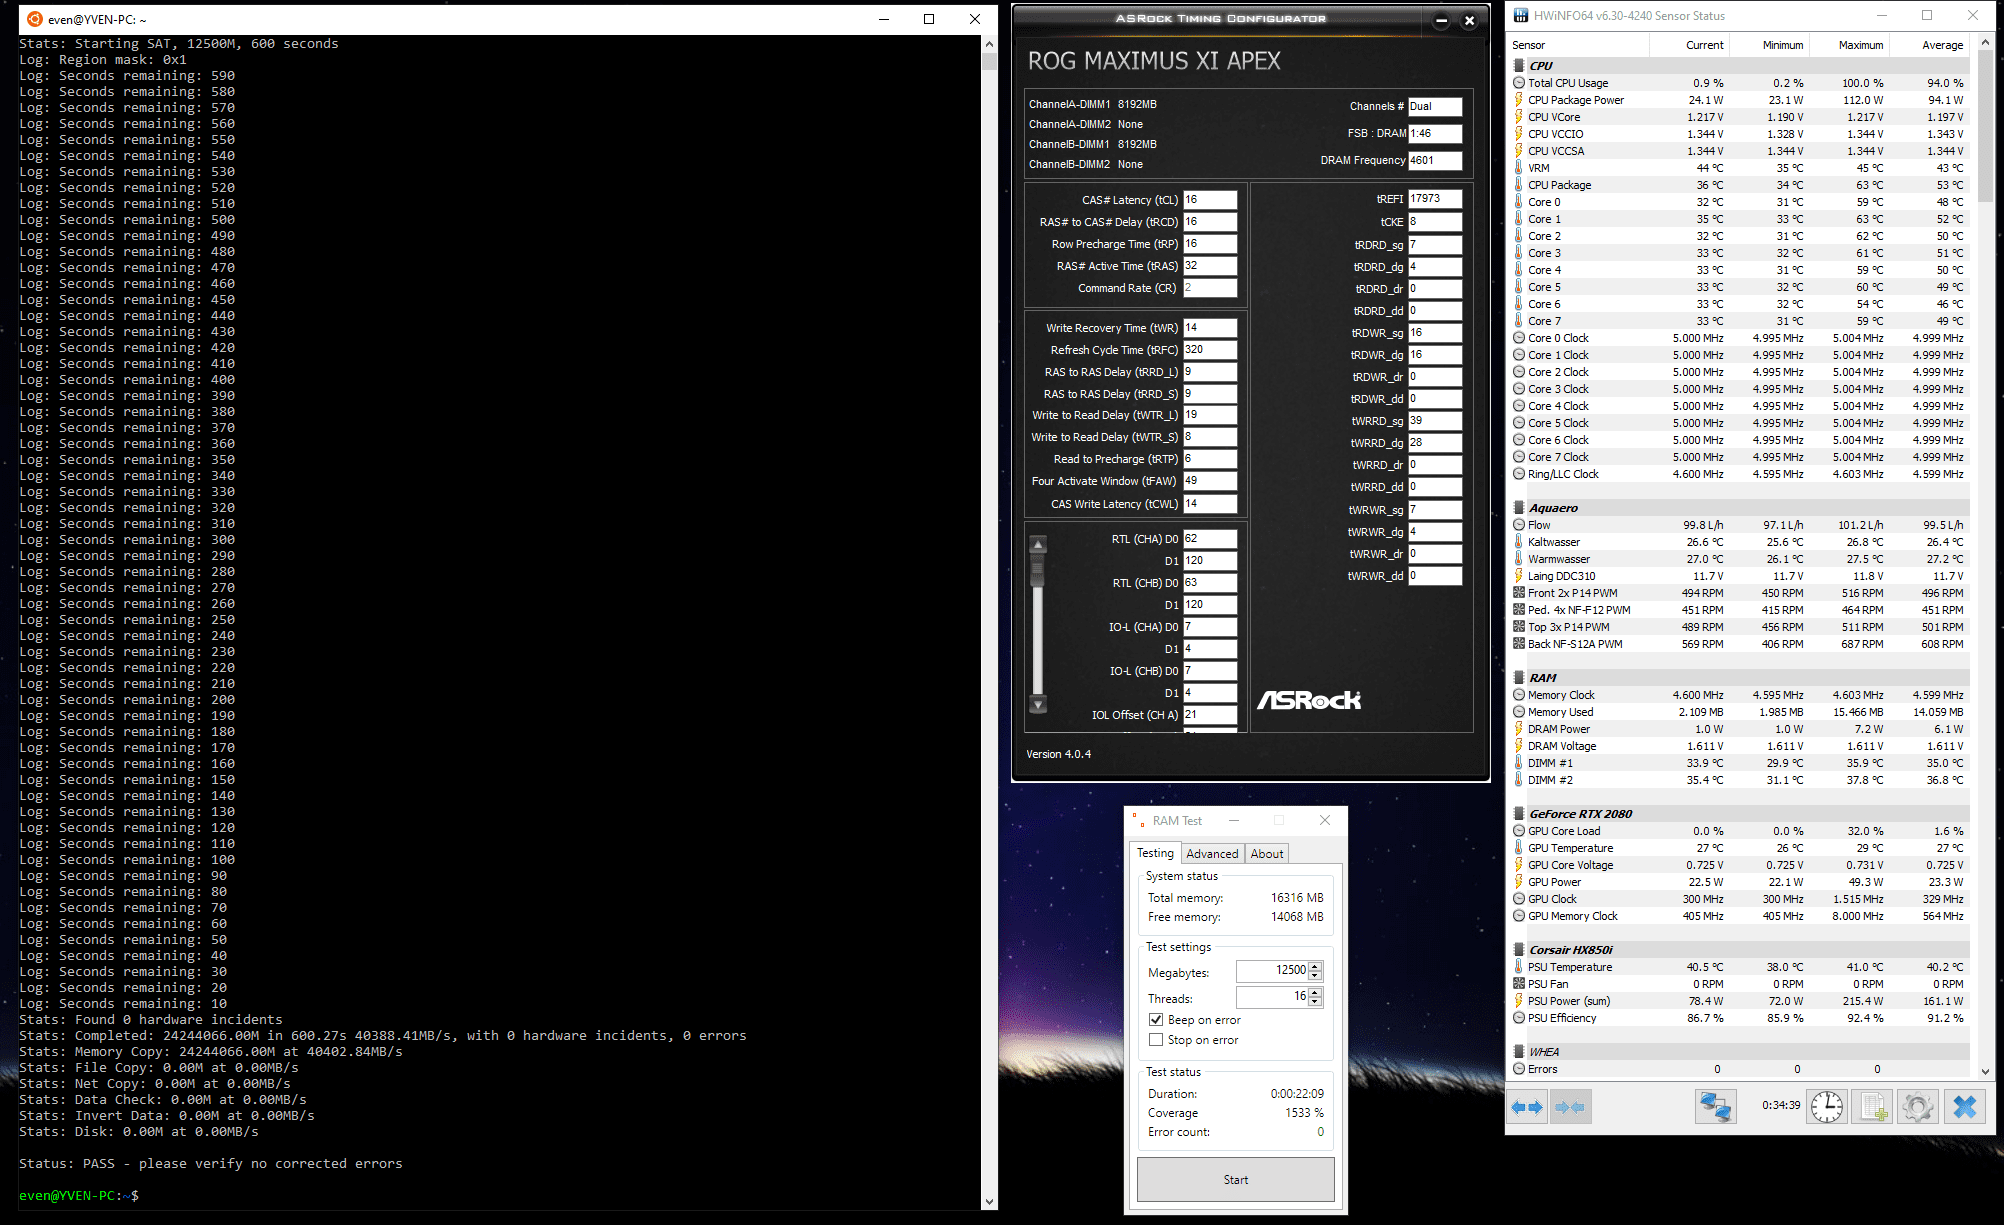Click the clock icon beside Total CPU Usage
Image resolution: width=2004 pixels, height=1225 pixels.
coord(1519,83)
